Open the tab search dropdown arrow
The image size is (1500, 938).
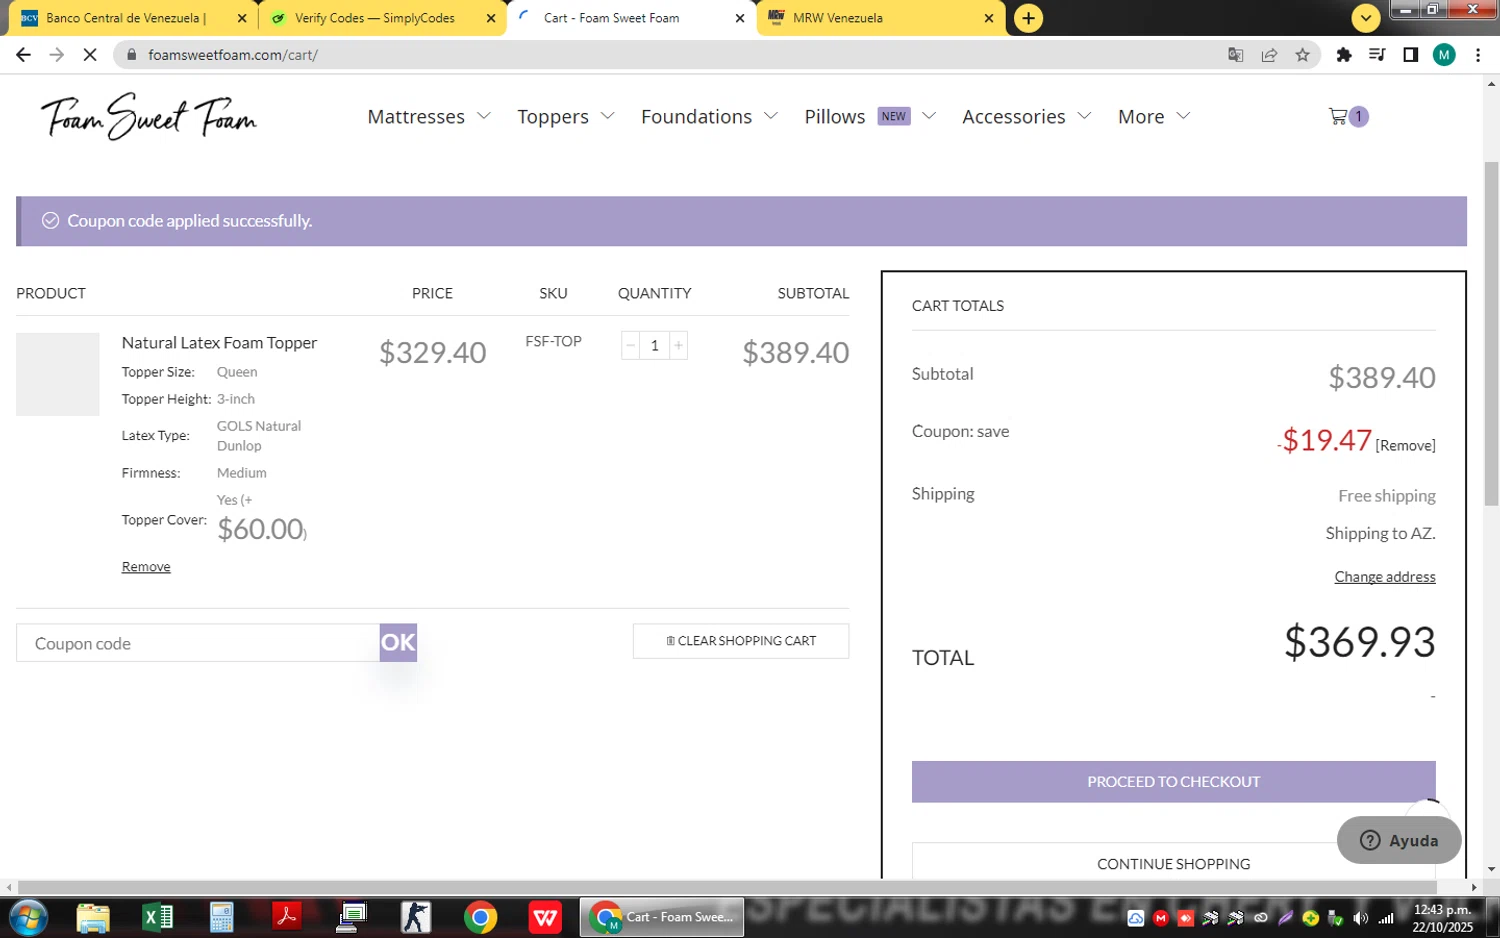point(1365,18)
